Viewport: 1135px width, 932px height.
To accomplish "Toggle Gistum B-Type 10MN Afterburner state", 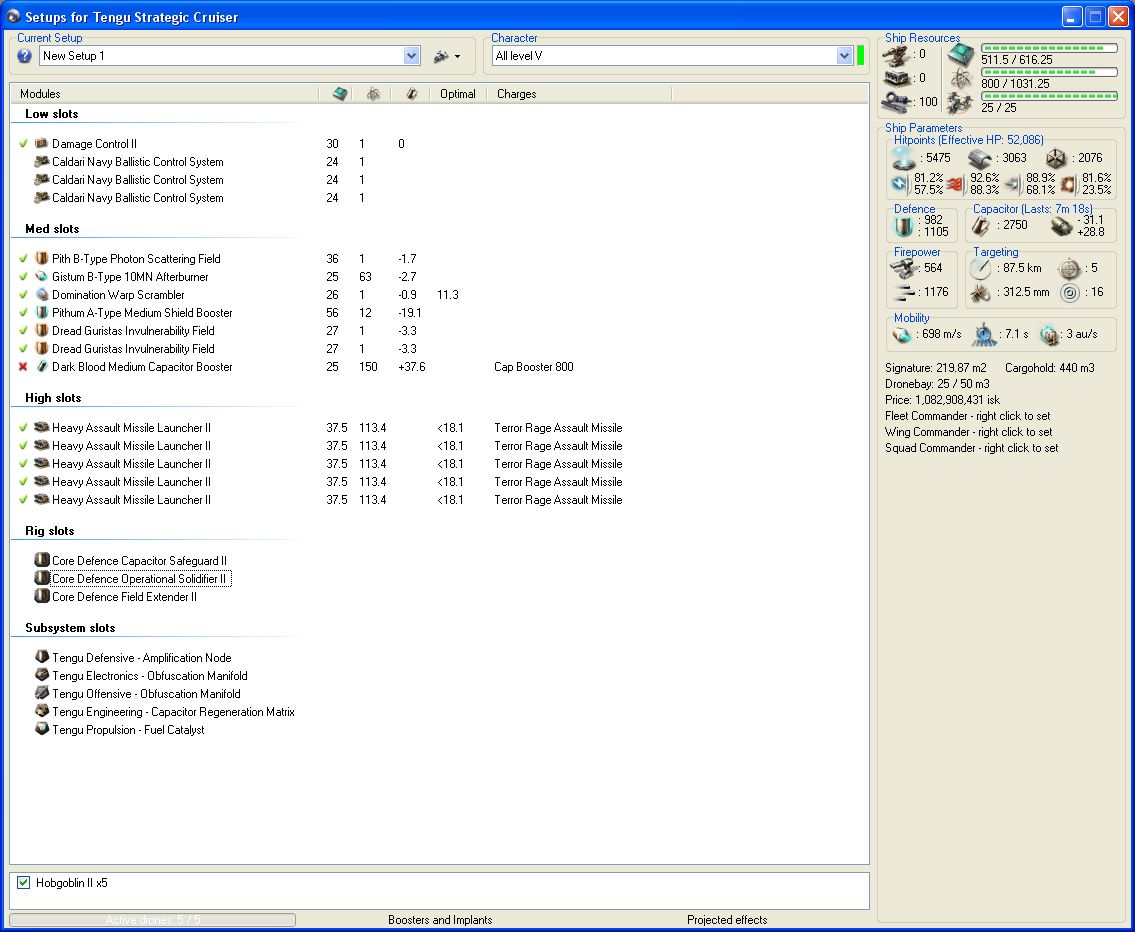I will pos(23,276).
